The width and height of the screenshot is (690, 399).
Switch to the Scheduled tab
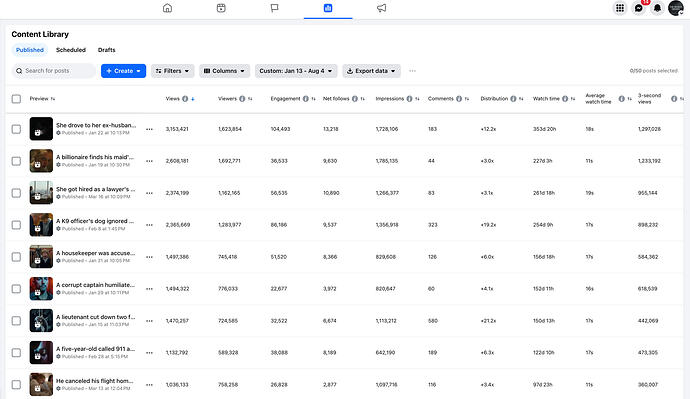tap(71, 50)
